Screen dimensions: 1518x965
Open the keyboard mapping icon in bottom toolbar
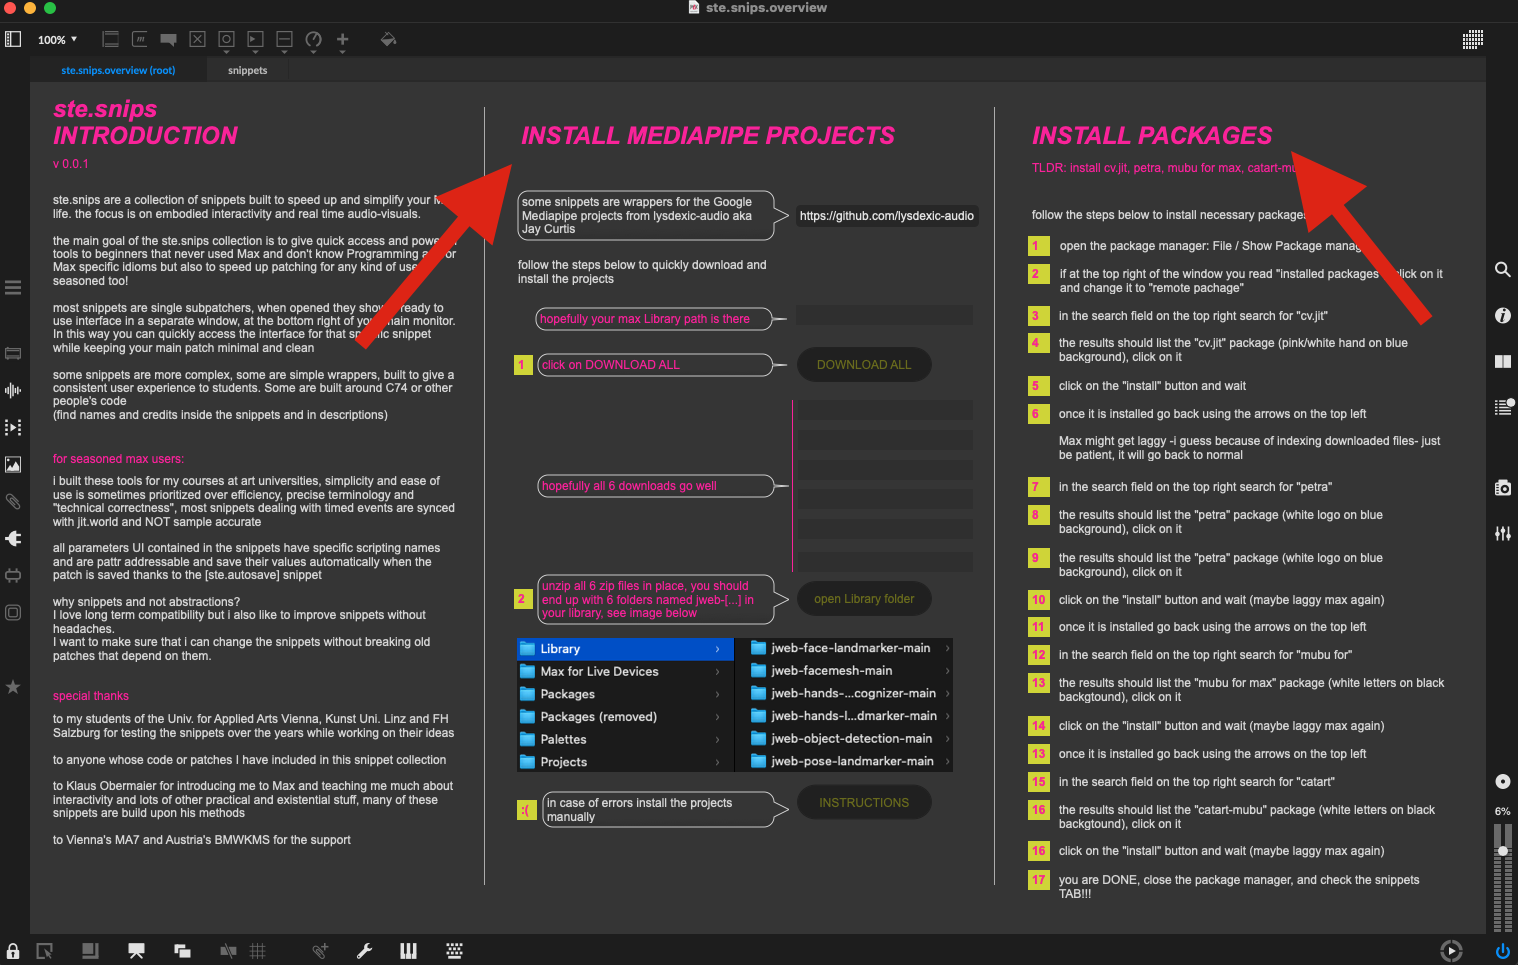[x=454, y=951]
